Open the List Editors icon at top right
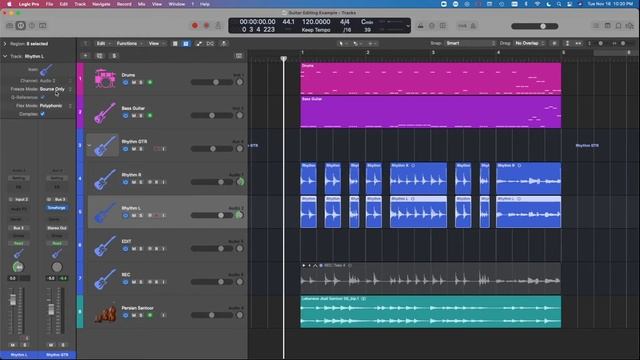This screenshot has height=360, width=640. [596, 26]
